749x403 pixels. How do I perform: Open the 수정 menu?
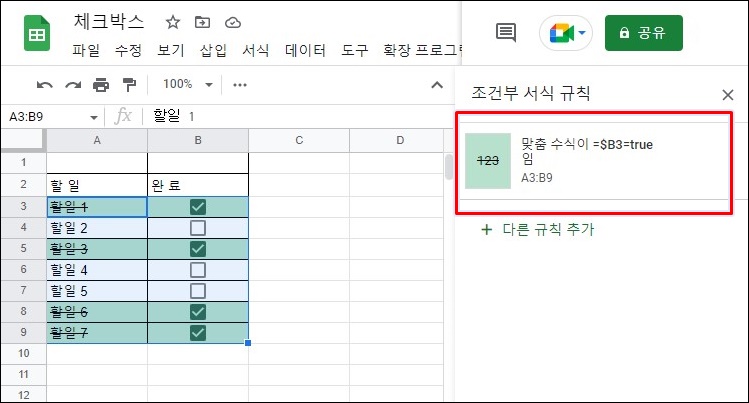pos(128,50)
